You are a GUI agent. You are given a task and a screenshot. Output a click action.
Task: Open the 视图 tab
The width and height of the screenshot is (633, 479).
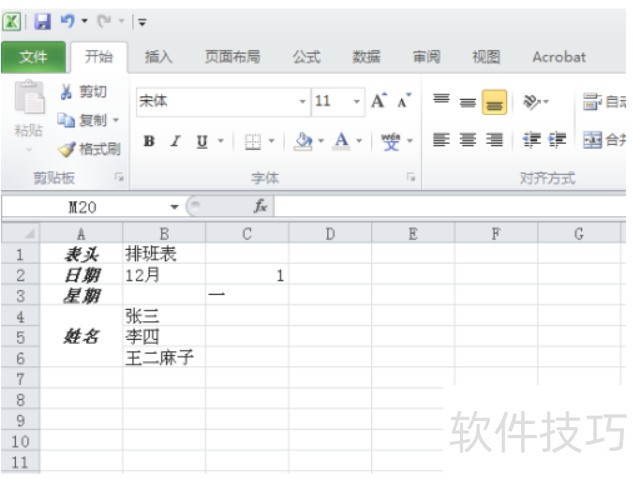486,57
